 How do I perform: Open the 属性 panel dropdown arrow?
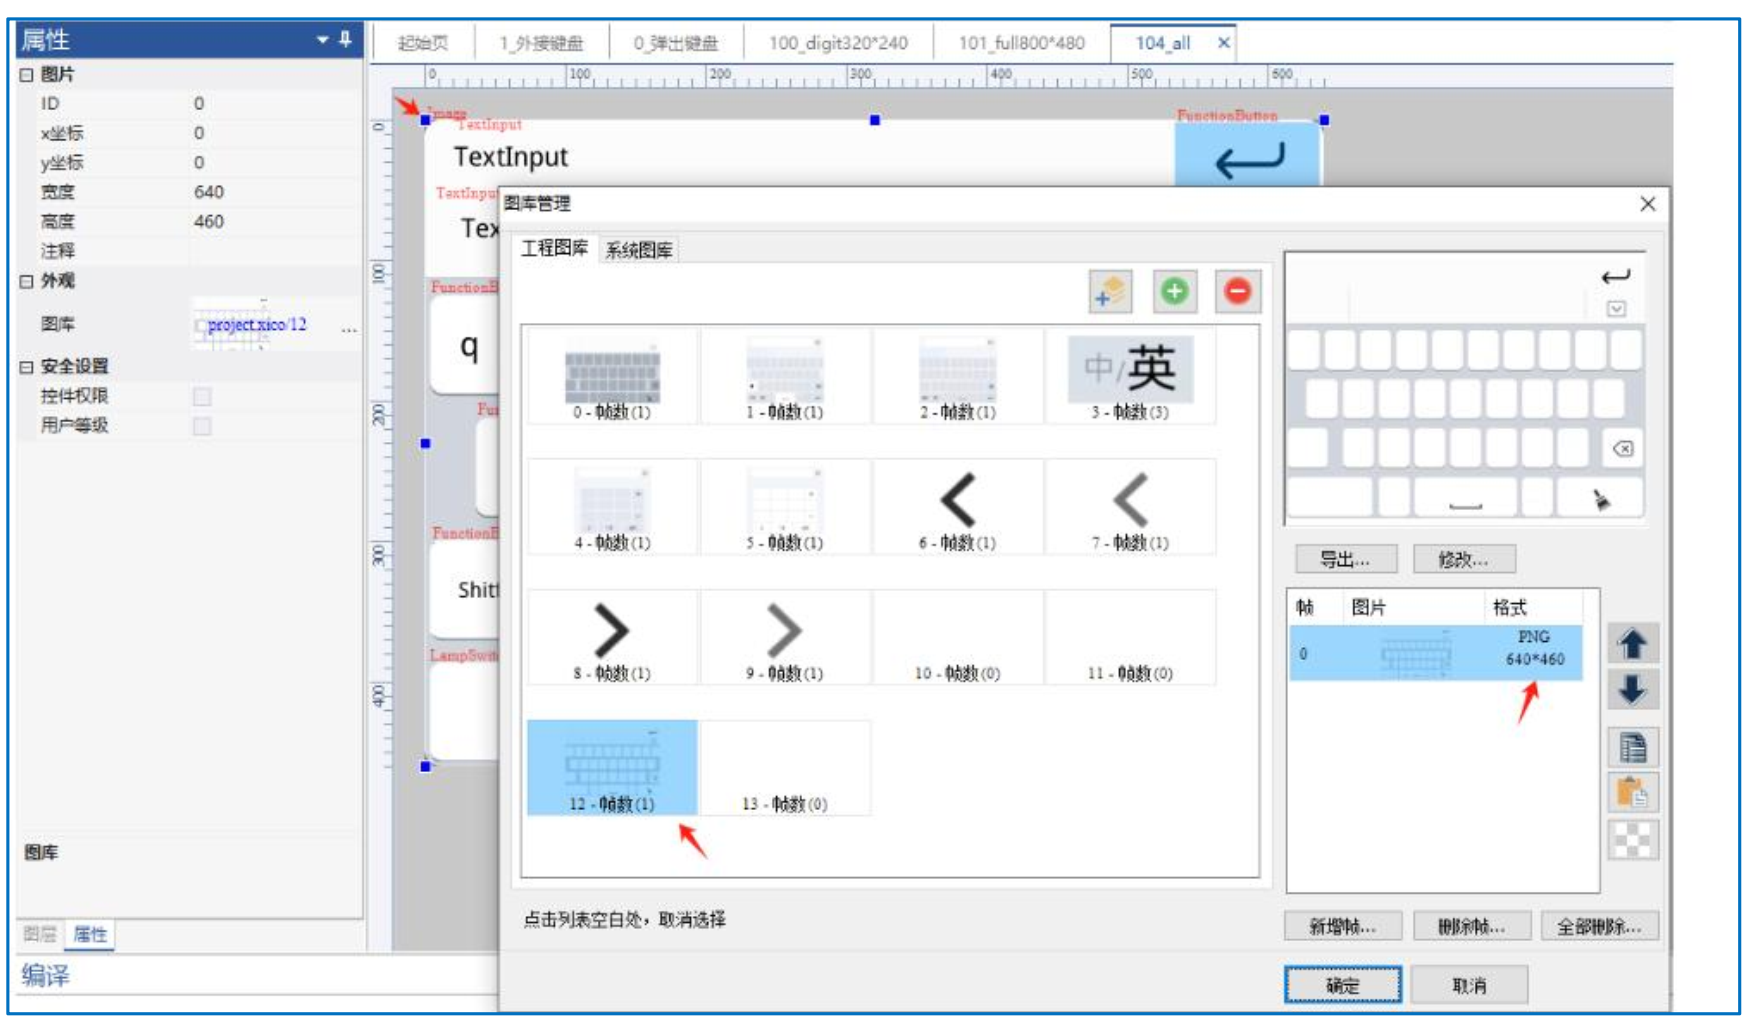point(322,40)
